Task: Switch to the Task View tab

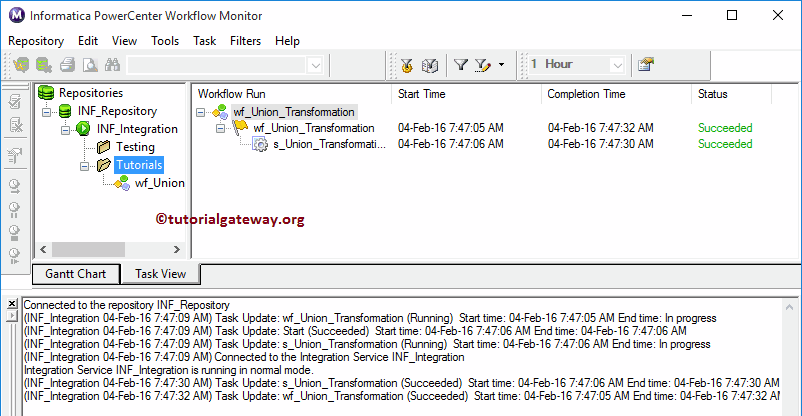Action: (x=160, y=274)
